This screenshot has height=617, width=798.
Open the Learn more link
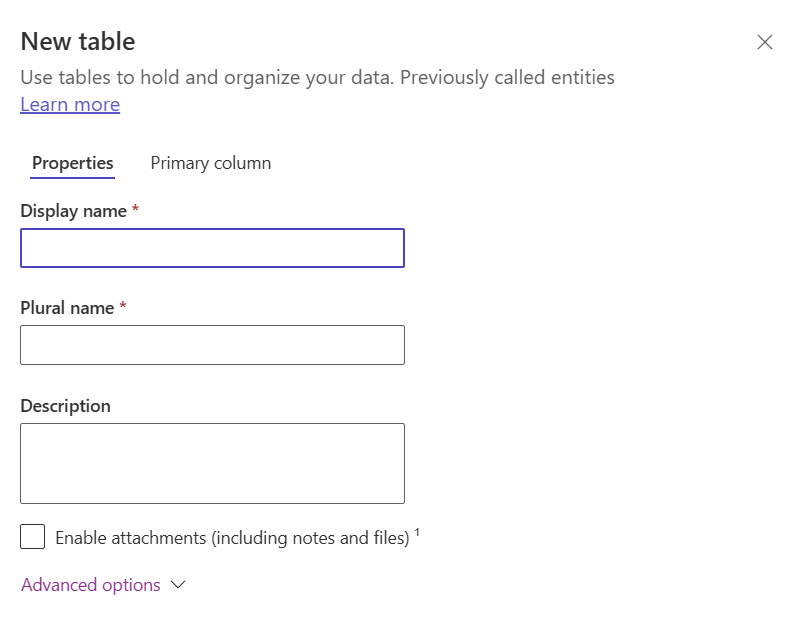pyautogui.click(x=70, y=104)
